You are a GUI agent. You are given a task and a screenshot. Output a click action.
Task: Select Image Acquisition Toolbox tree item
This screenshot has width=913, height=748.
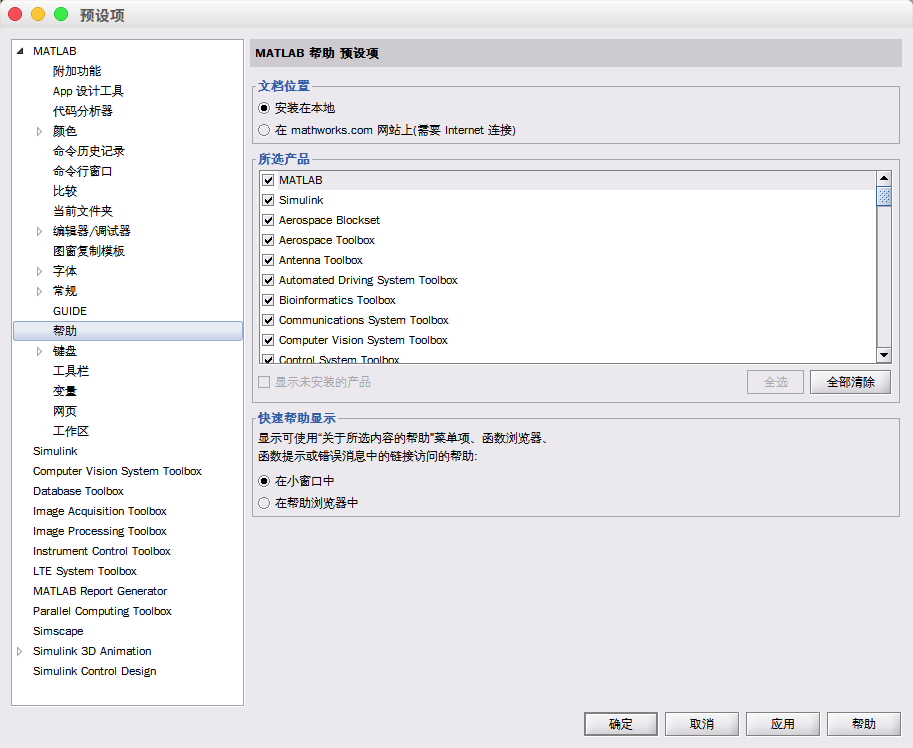100,512
